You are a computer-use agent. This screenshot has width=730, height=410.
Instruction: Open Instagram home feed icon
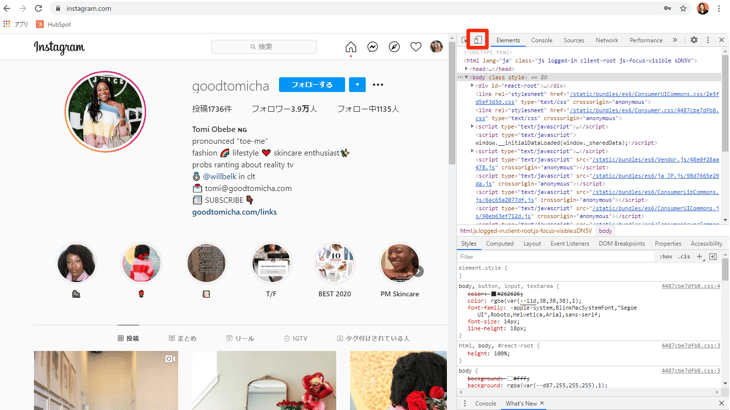click(350, 47)
